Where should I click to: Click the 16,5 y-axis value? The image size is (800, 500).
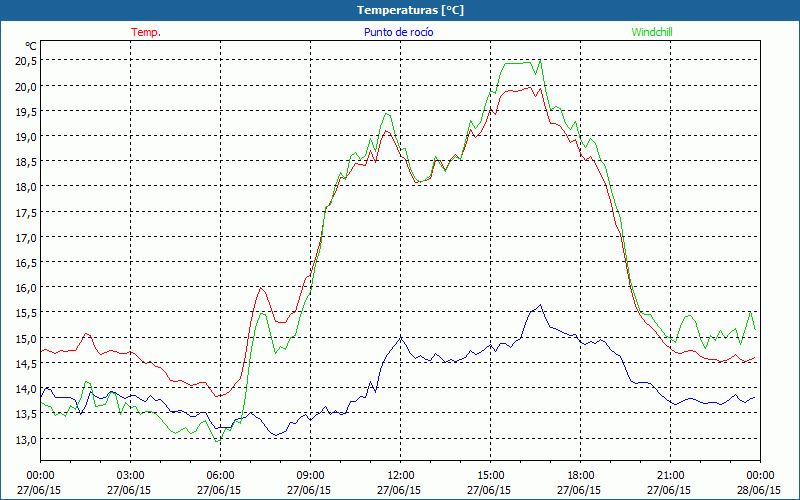[x=26, y=263]
